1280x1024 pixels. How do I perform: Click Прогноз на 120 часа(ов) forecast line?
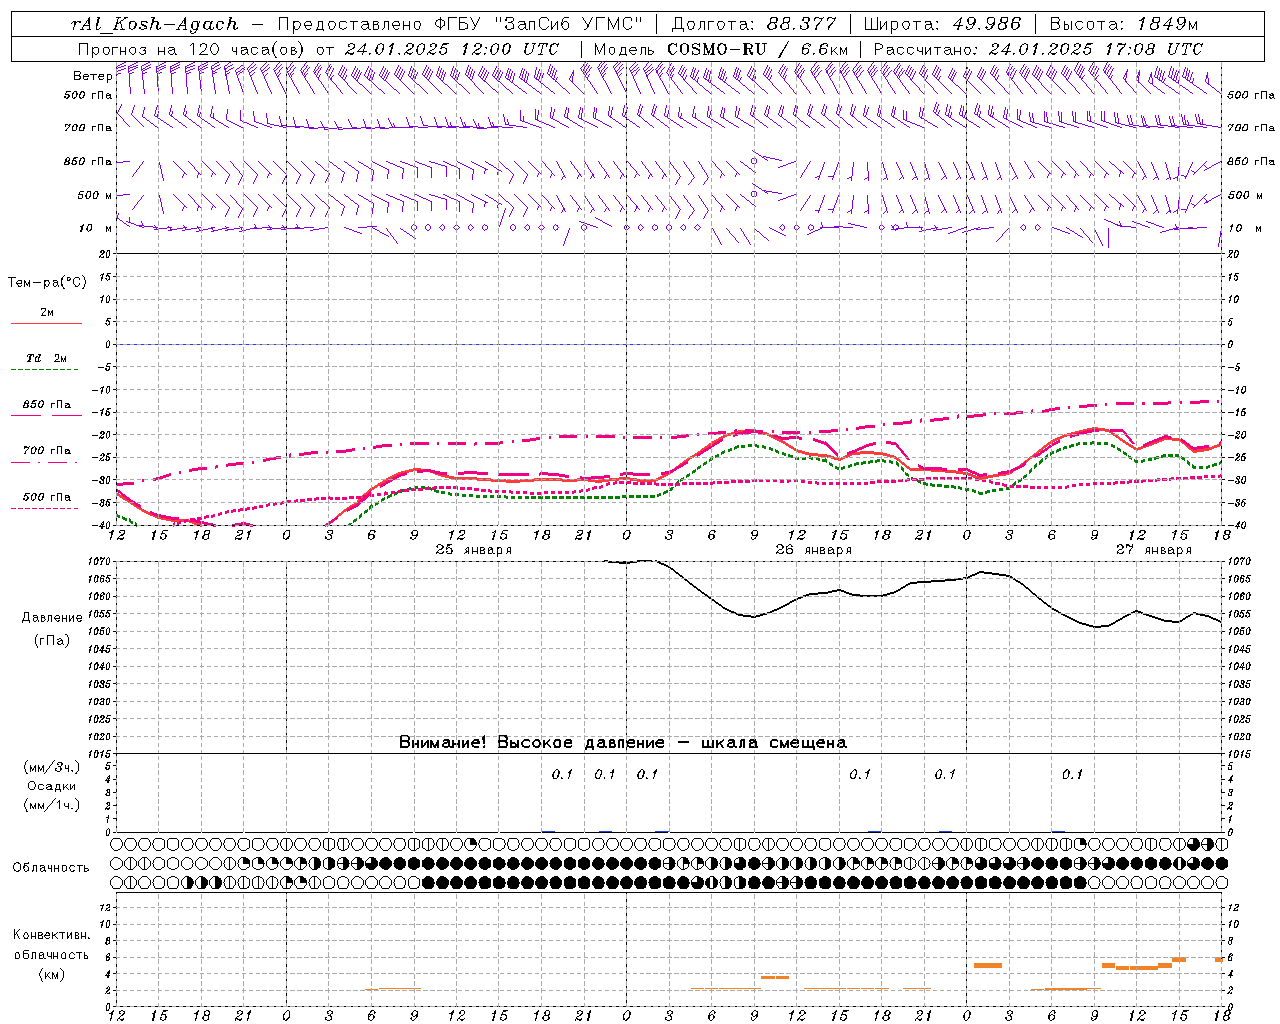click(x=318, y=49)
